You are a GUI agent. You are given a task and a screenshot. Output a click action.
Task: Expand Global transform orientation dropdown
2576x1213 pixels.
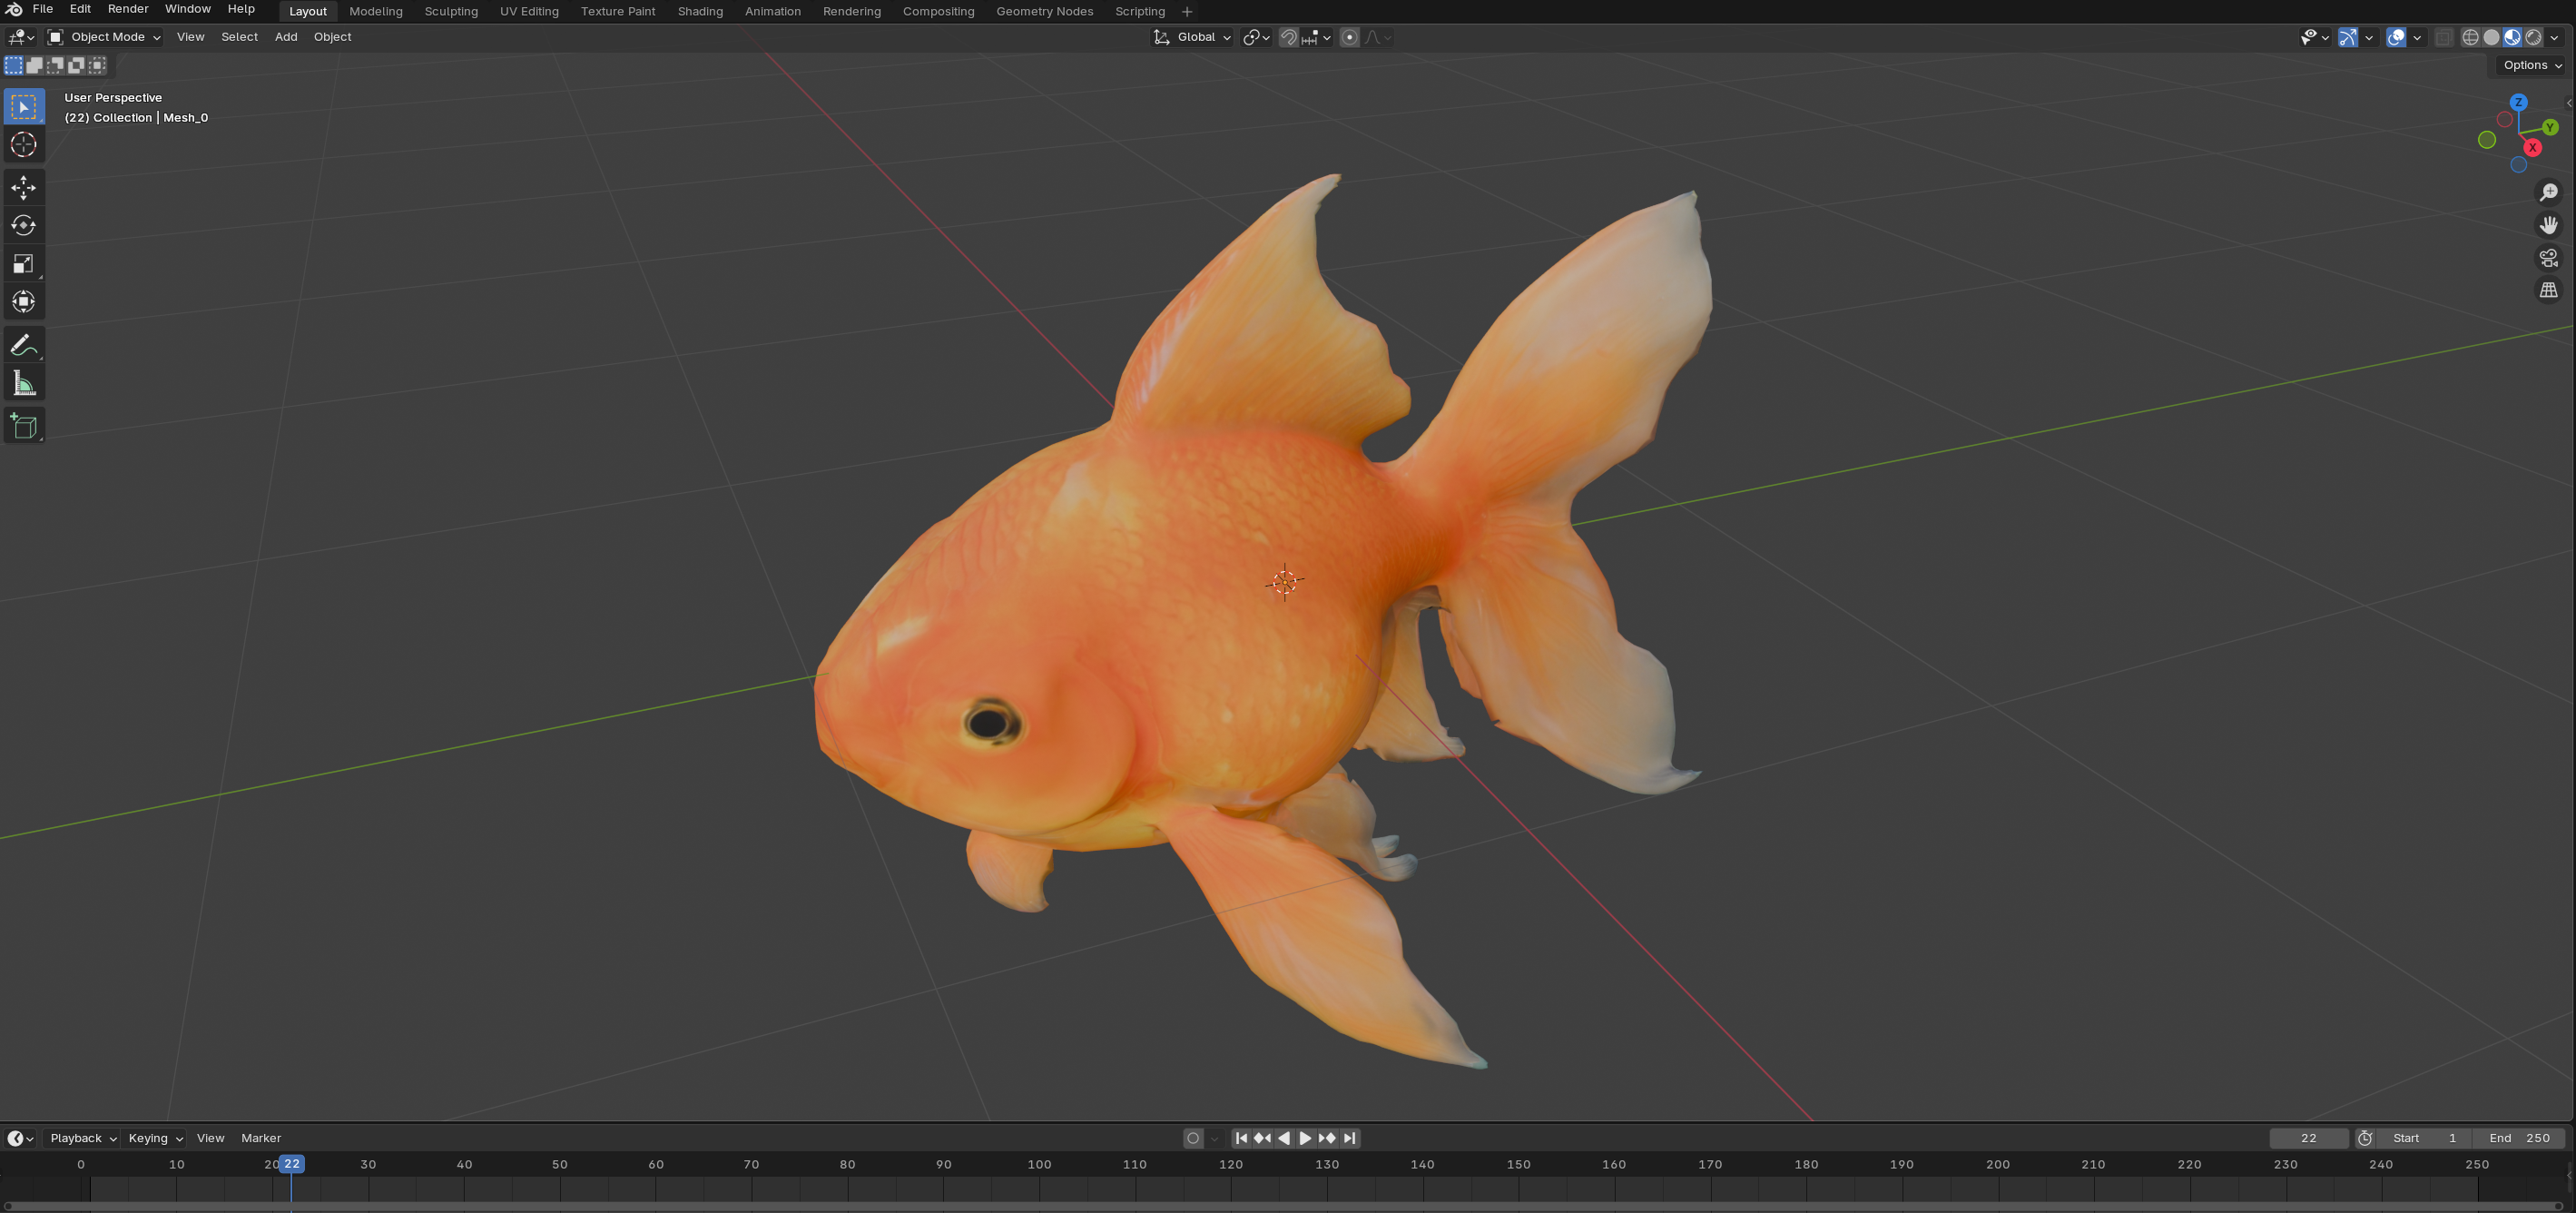1193,37
